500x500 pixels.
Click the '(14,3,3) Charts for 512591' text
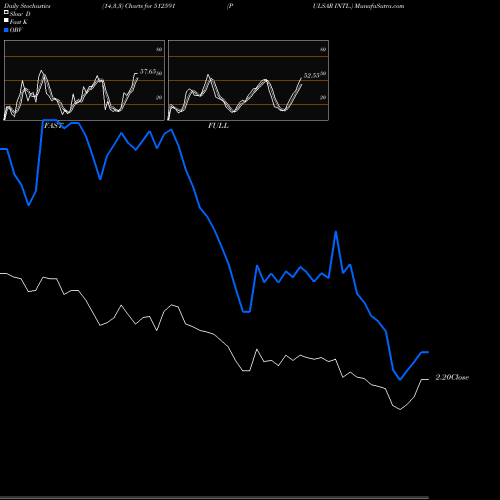point(139,6)
